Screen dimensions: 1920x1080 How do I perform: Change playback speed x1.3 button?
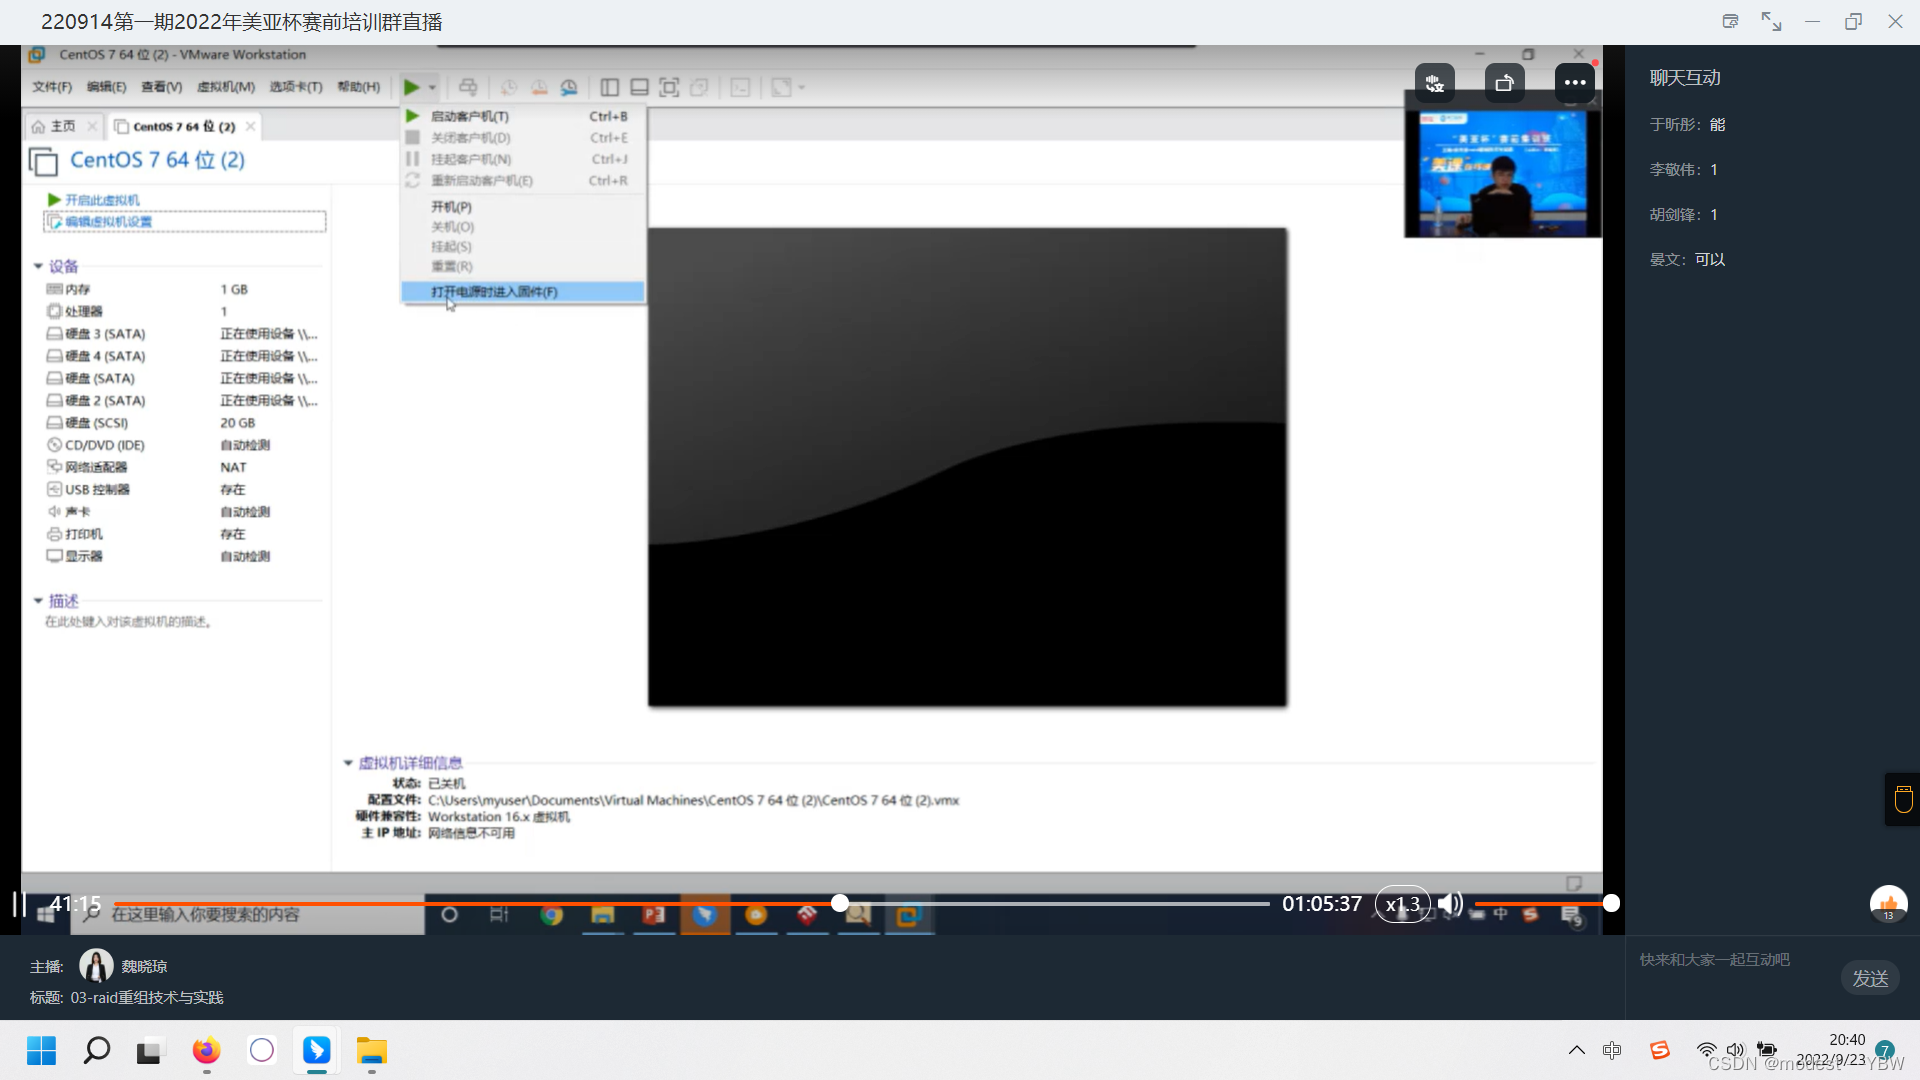(x=1402, y=904)
